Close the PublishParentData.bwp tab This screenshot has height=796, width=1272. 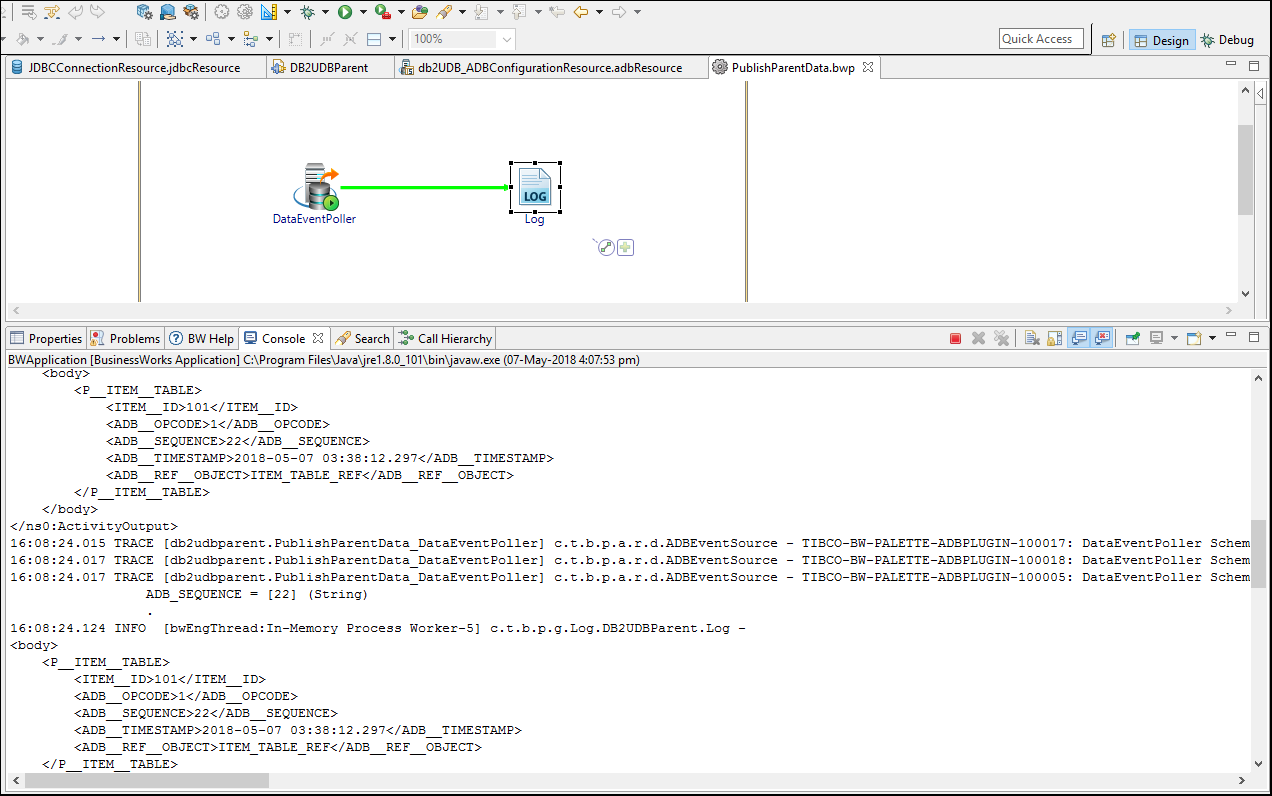pos(867,68)
